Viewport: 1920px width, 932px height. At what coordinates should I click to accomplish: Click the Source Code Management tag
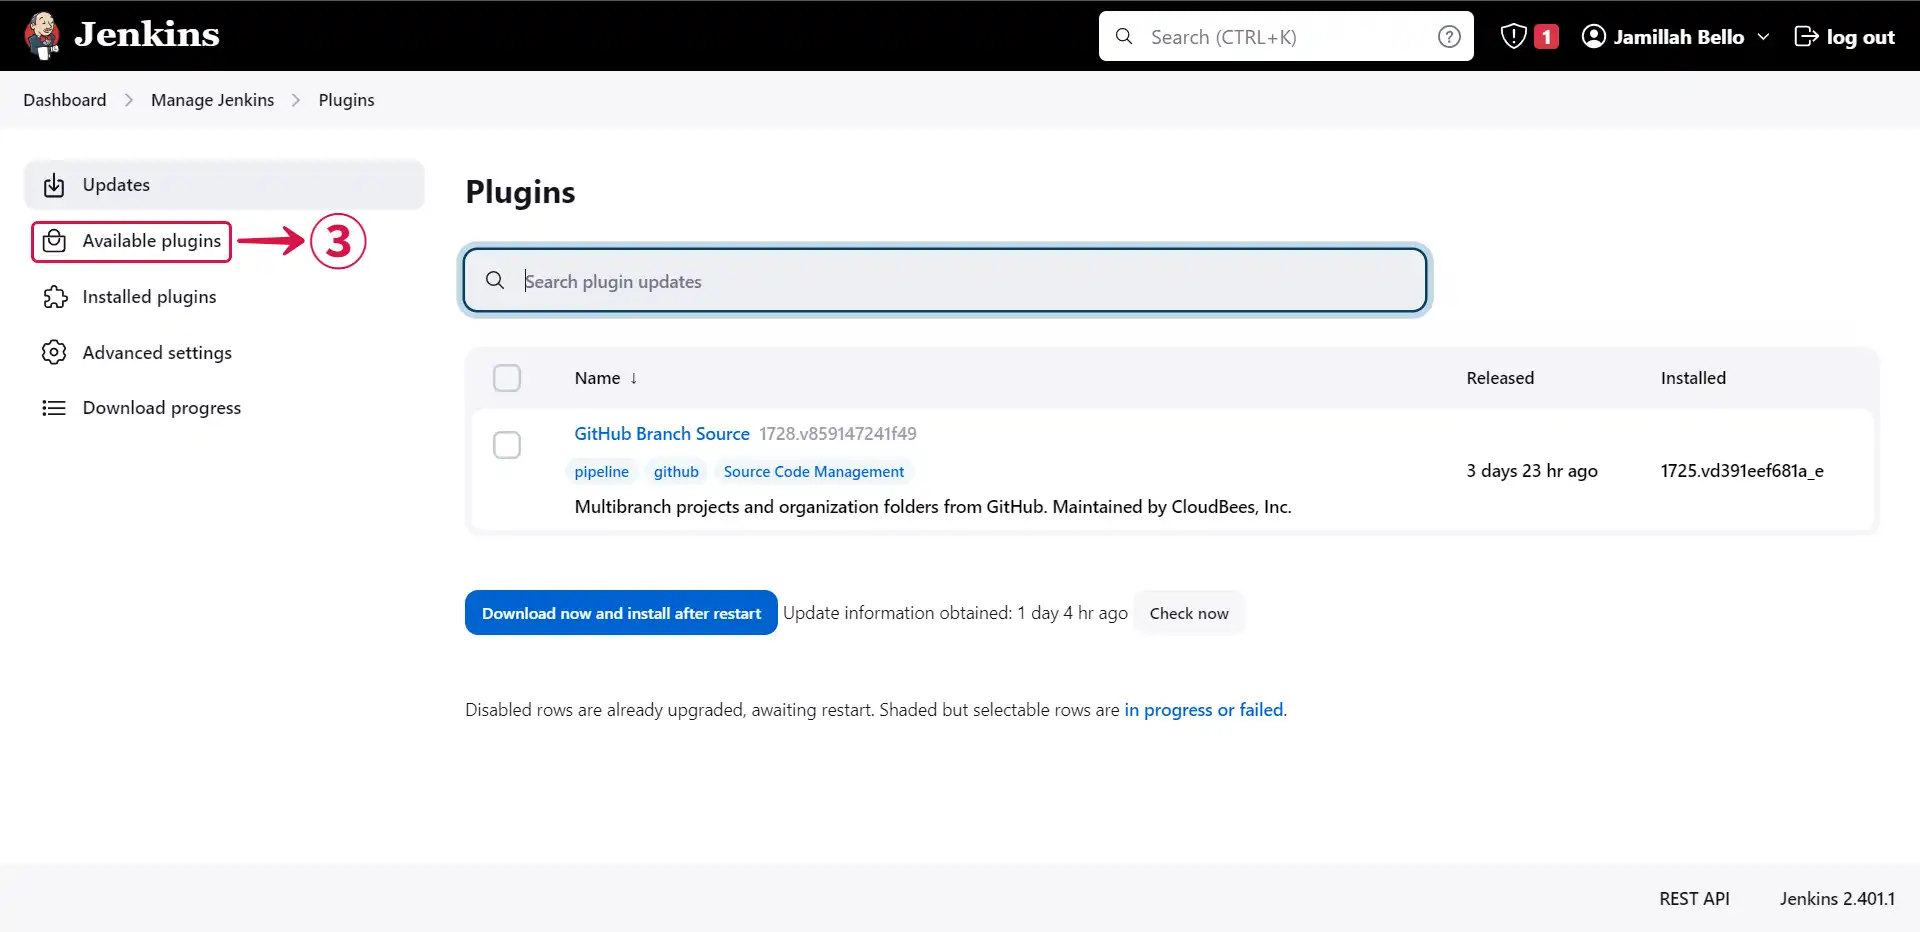tap(814, 471)
